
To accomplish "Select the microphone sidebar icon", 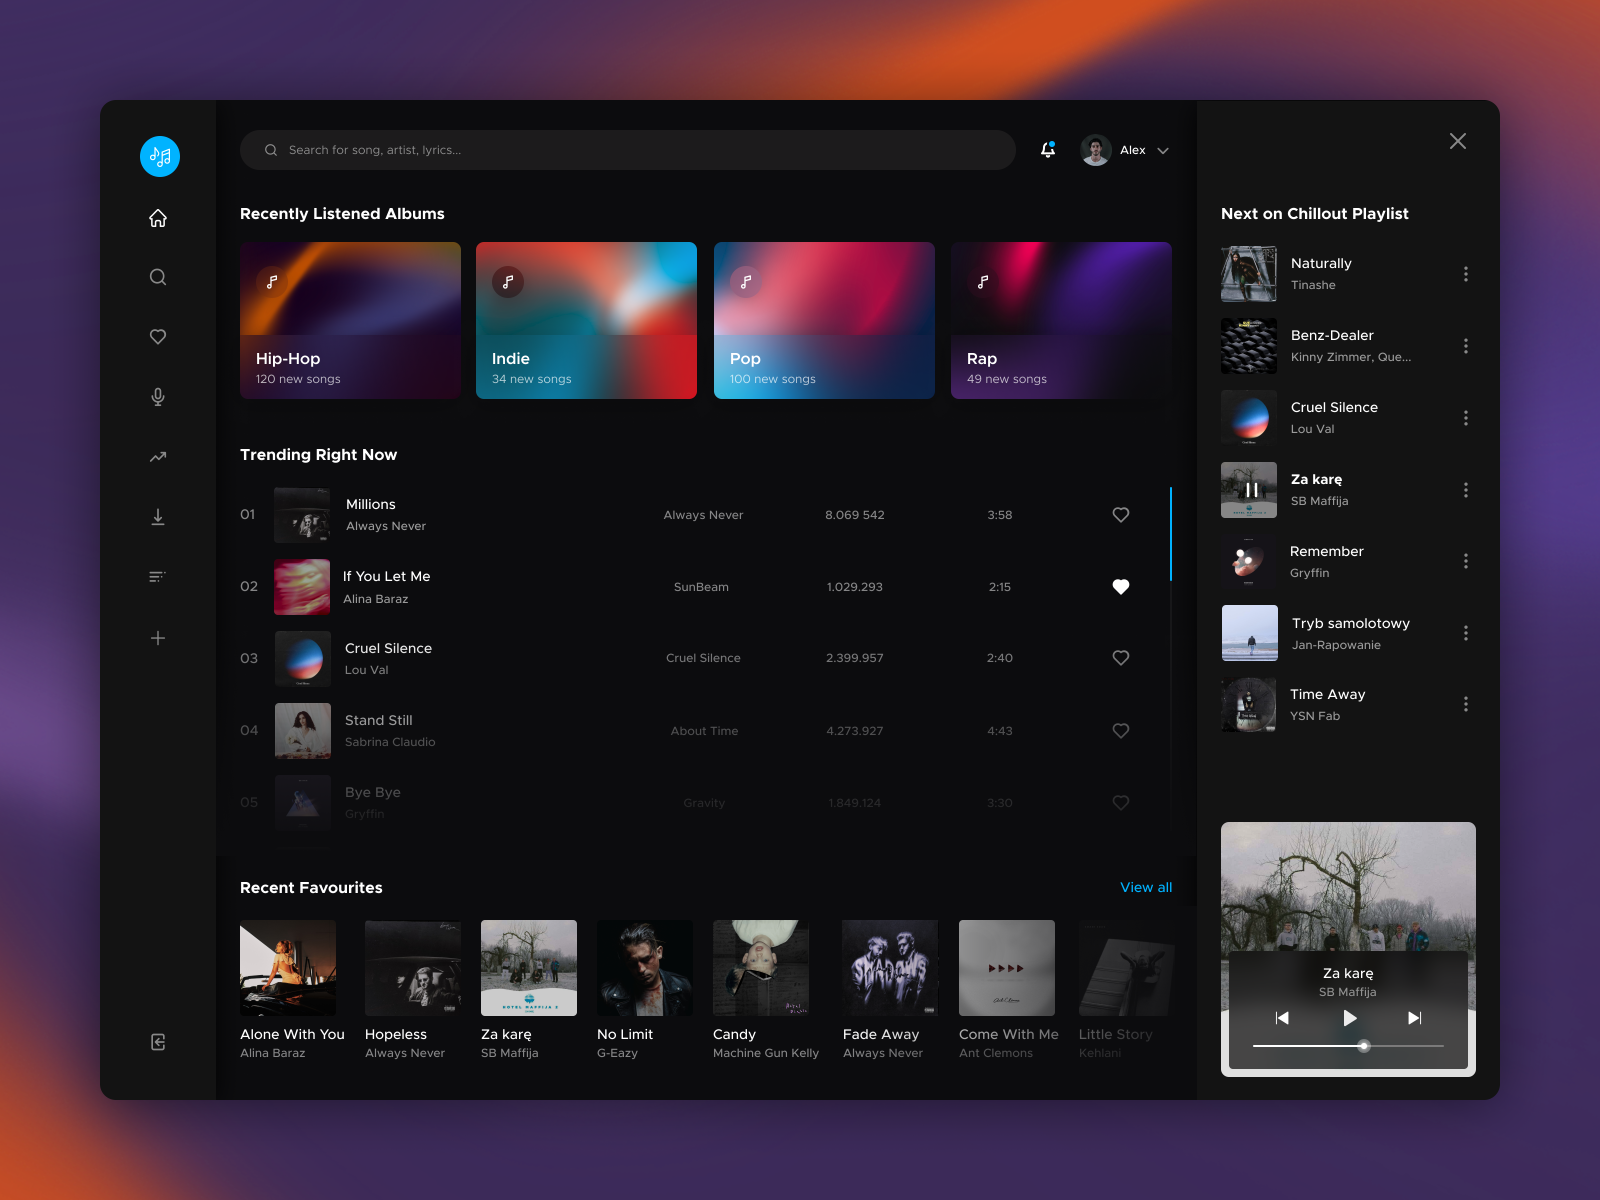I will (158, 397).
